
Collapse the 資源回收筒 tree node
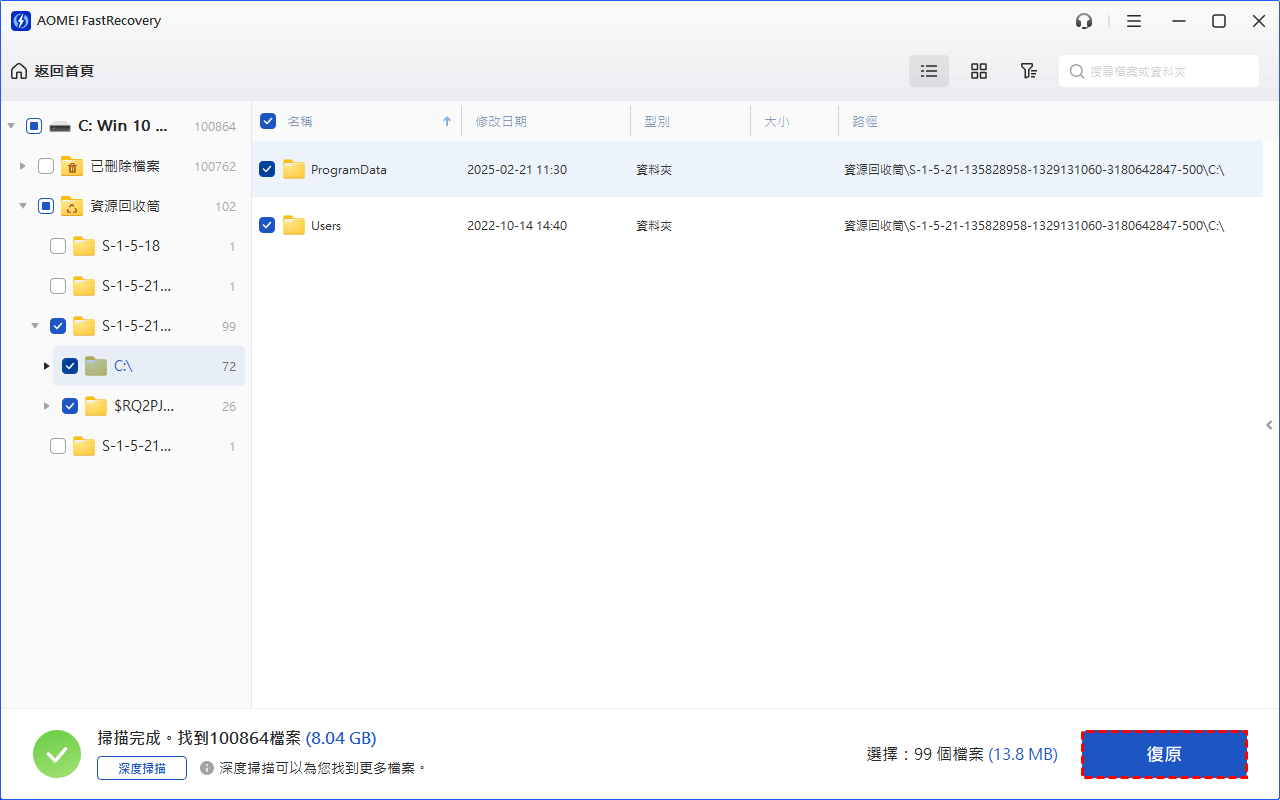click(23, 206)
